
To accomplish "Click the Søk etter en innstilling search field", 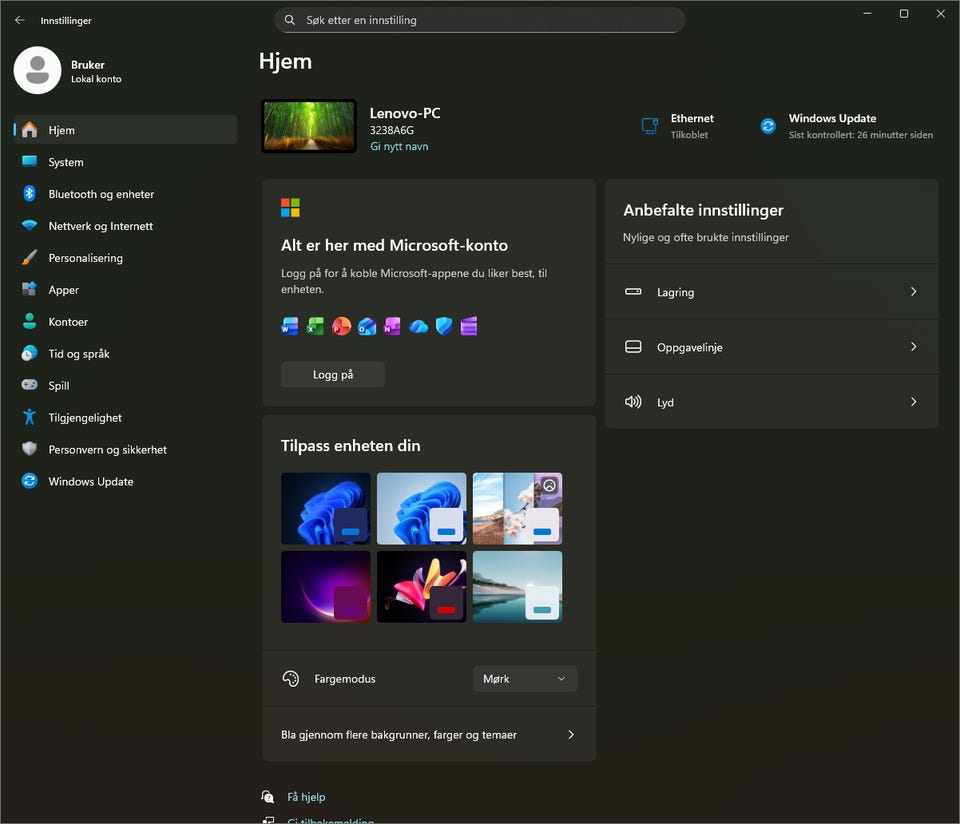I will [x=480, y=20].
